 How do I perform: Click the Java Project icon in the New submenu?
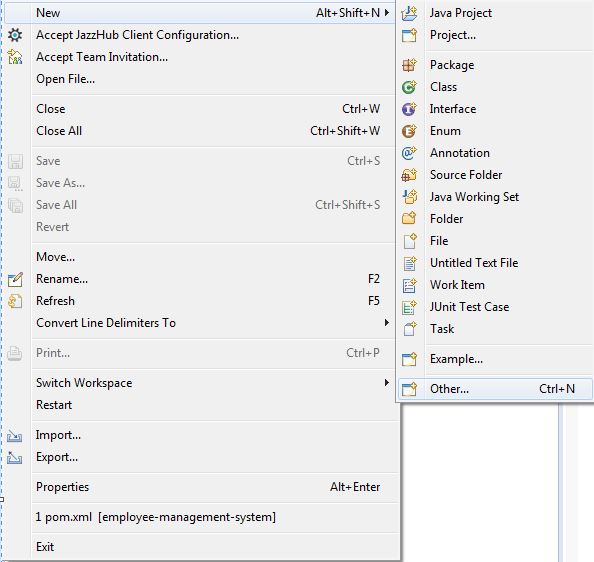click(409, 14)
